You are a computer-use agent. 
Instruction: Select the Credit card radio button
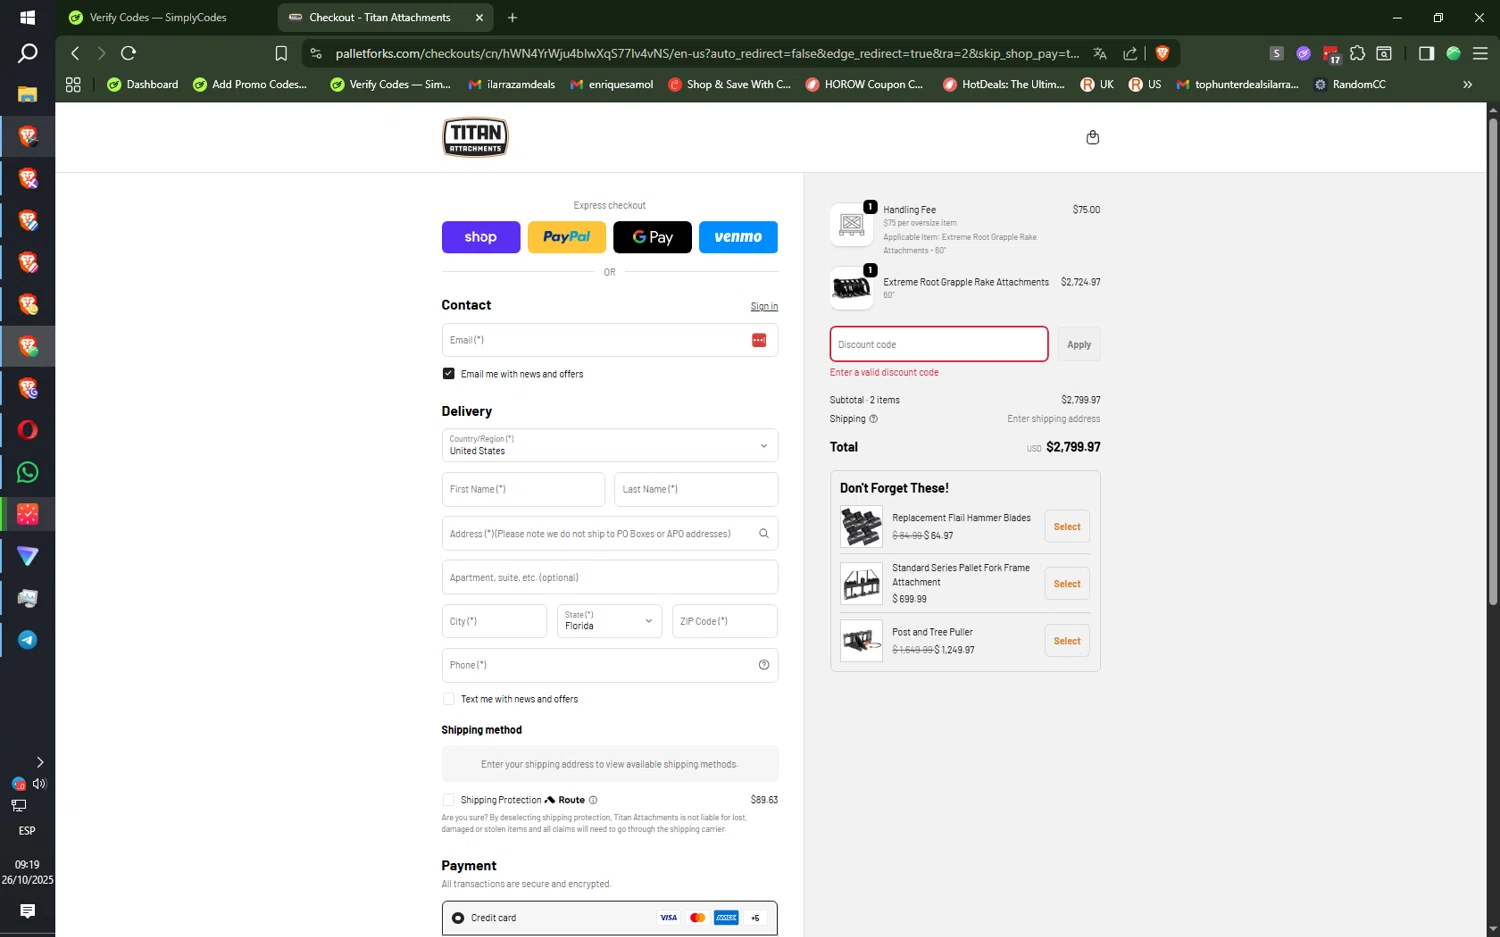pyautogui.click(x=458, y=917)
